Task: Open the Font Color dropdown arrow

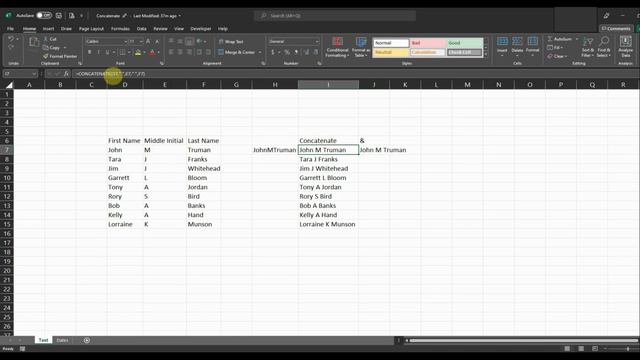Action: pos(159,52)
